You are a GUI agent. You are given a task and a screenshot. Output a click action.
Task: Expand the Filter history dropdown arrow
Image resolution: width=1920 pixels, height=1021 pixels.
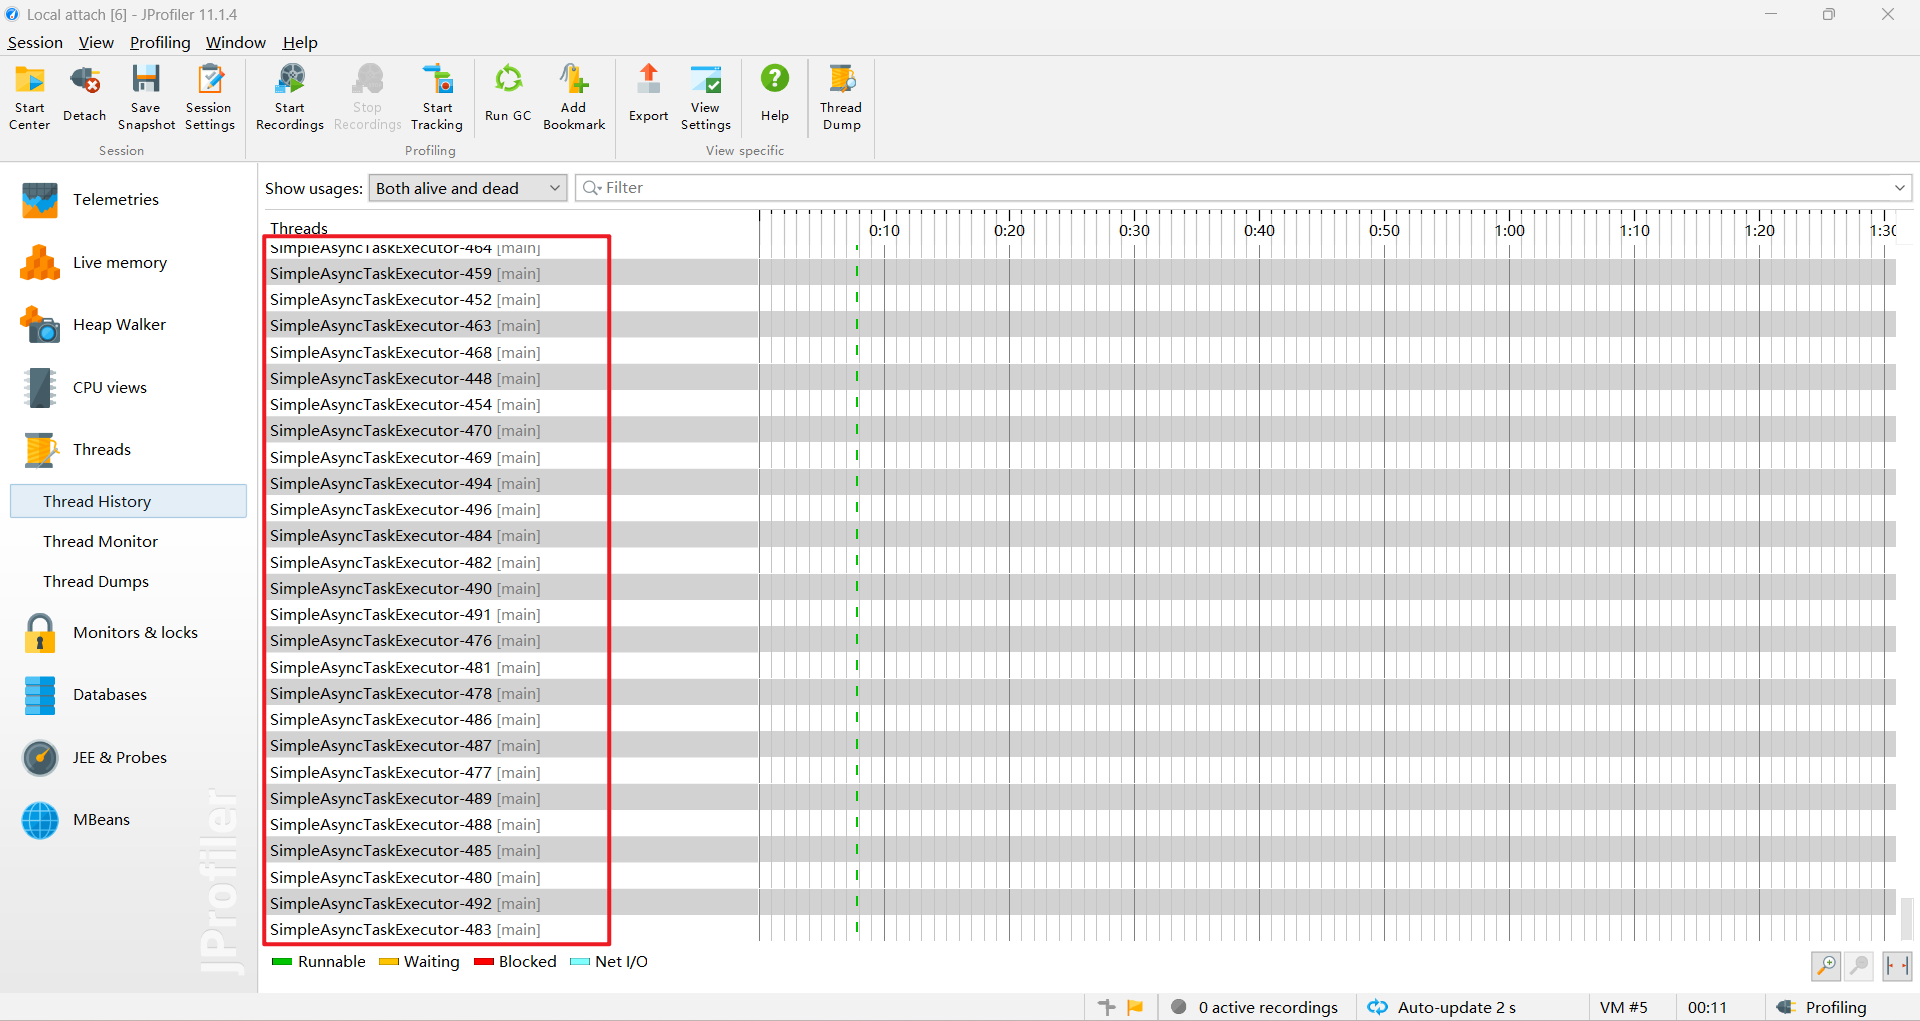(1899, 188)
